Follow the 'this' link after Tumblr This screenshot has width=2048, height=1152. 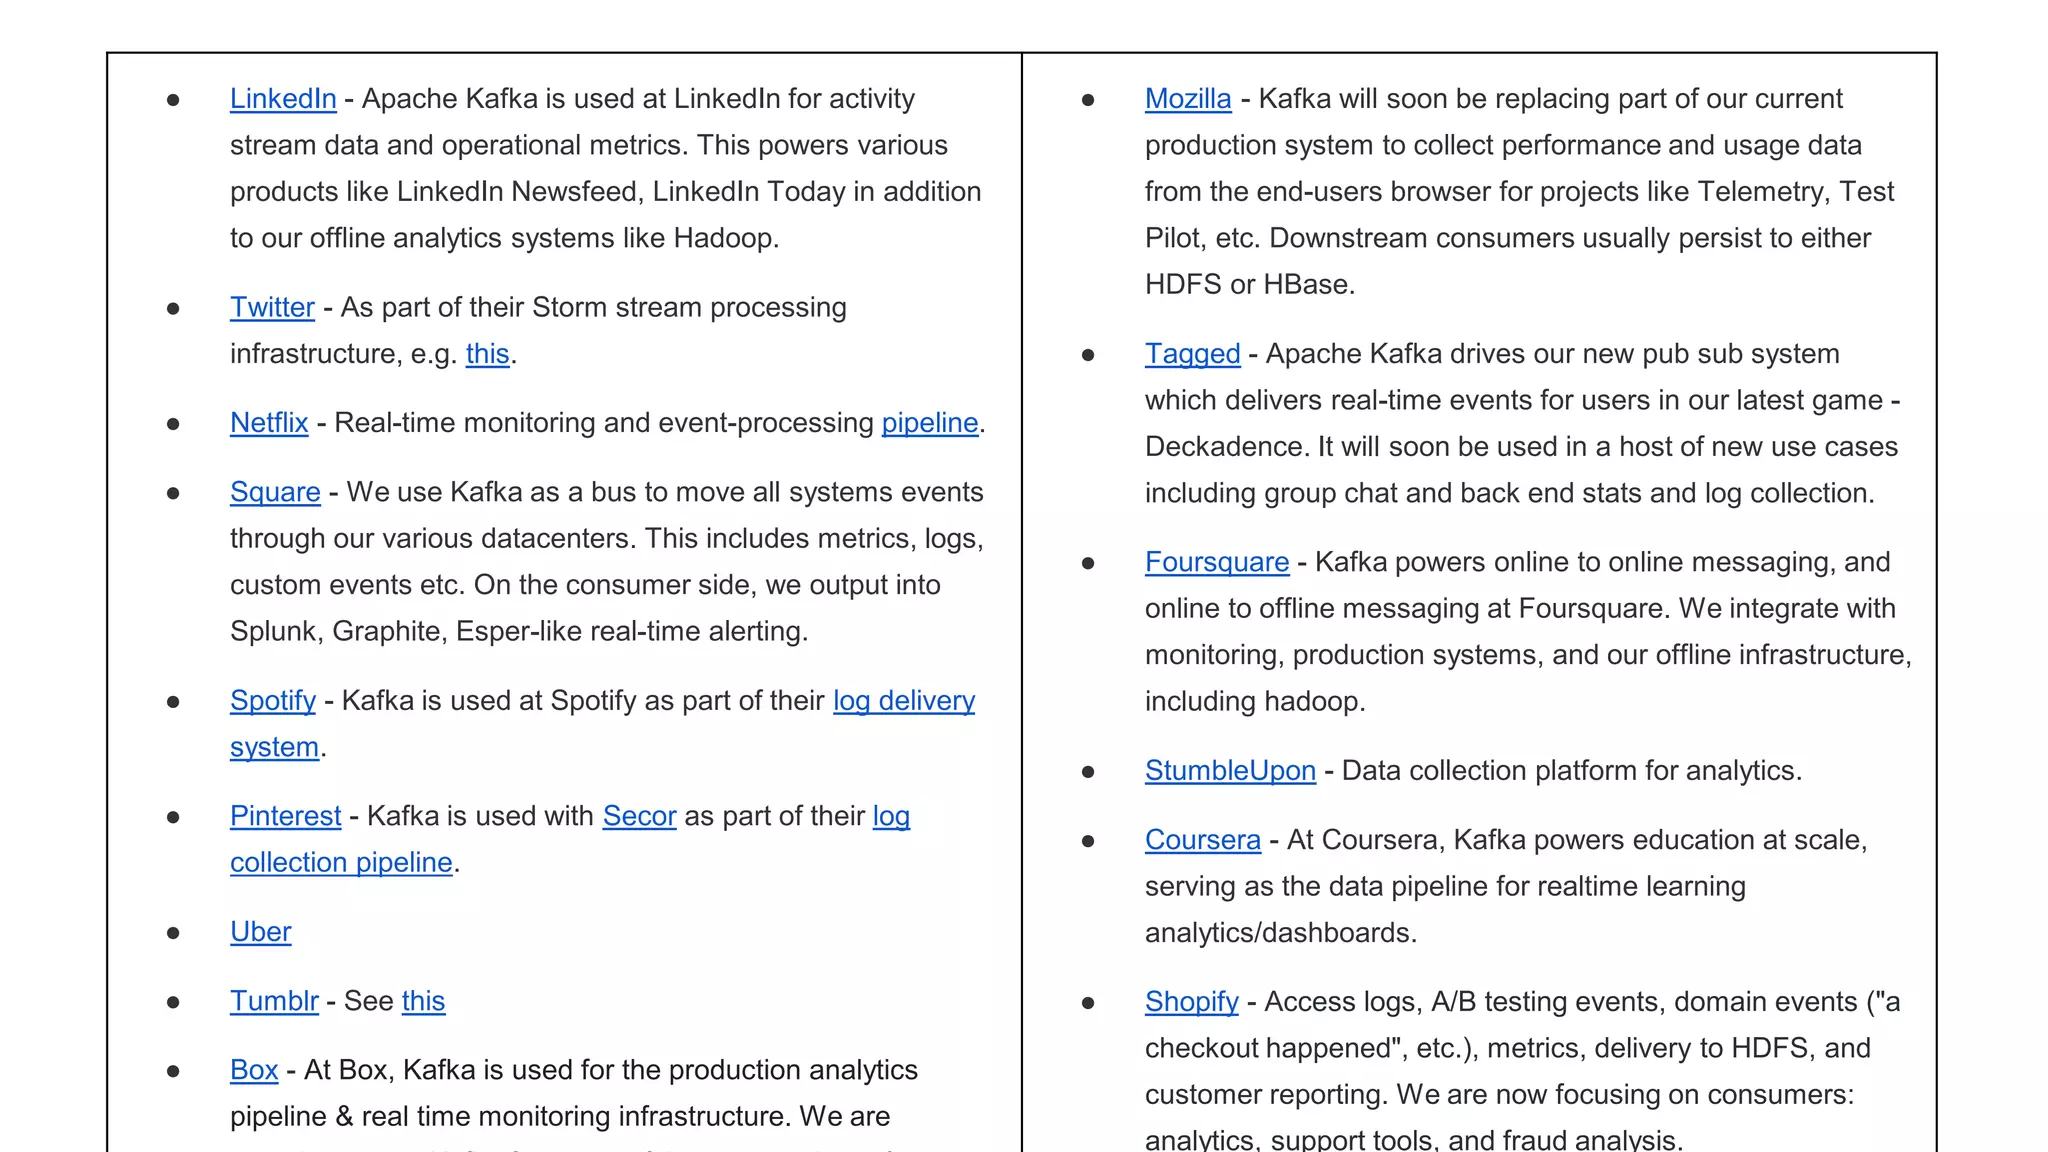(x=423, y=1001)
